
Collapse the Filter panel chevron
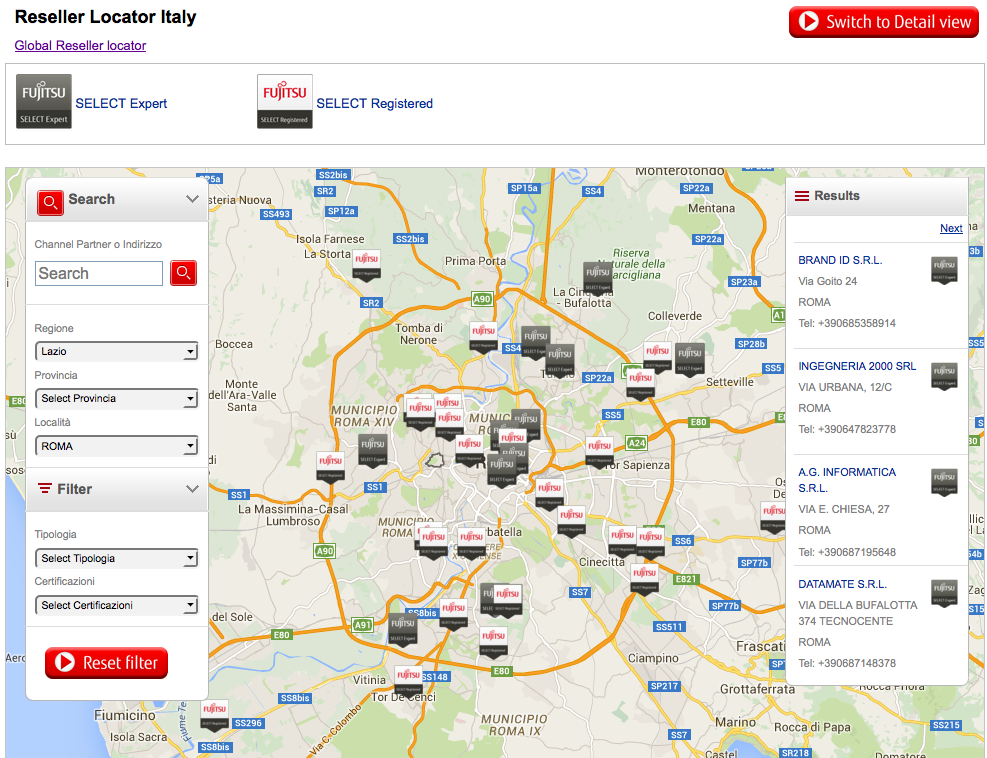point(193,489)
